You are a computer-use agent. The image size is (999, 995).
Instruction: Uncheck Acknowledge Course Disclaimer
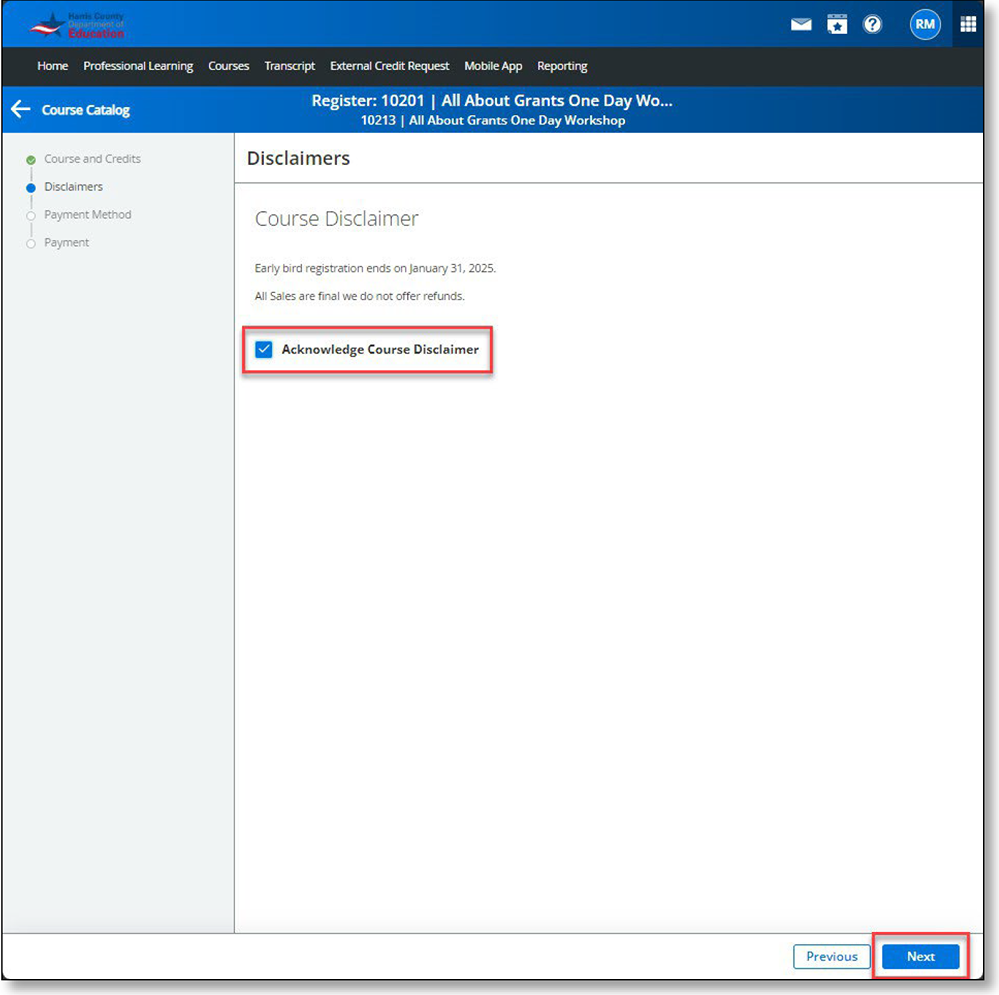[264, 349]
